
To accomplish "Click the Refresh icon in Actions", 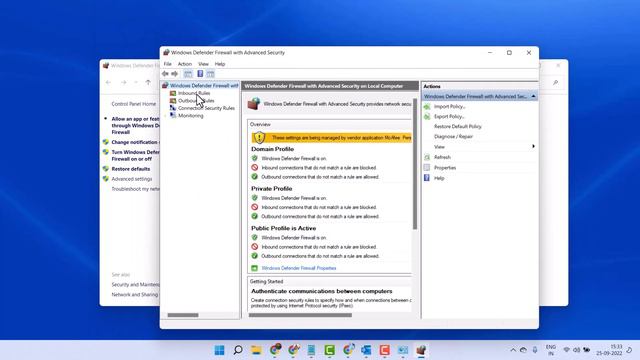I will tap(427, 157).
